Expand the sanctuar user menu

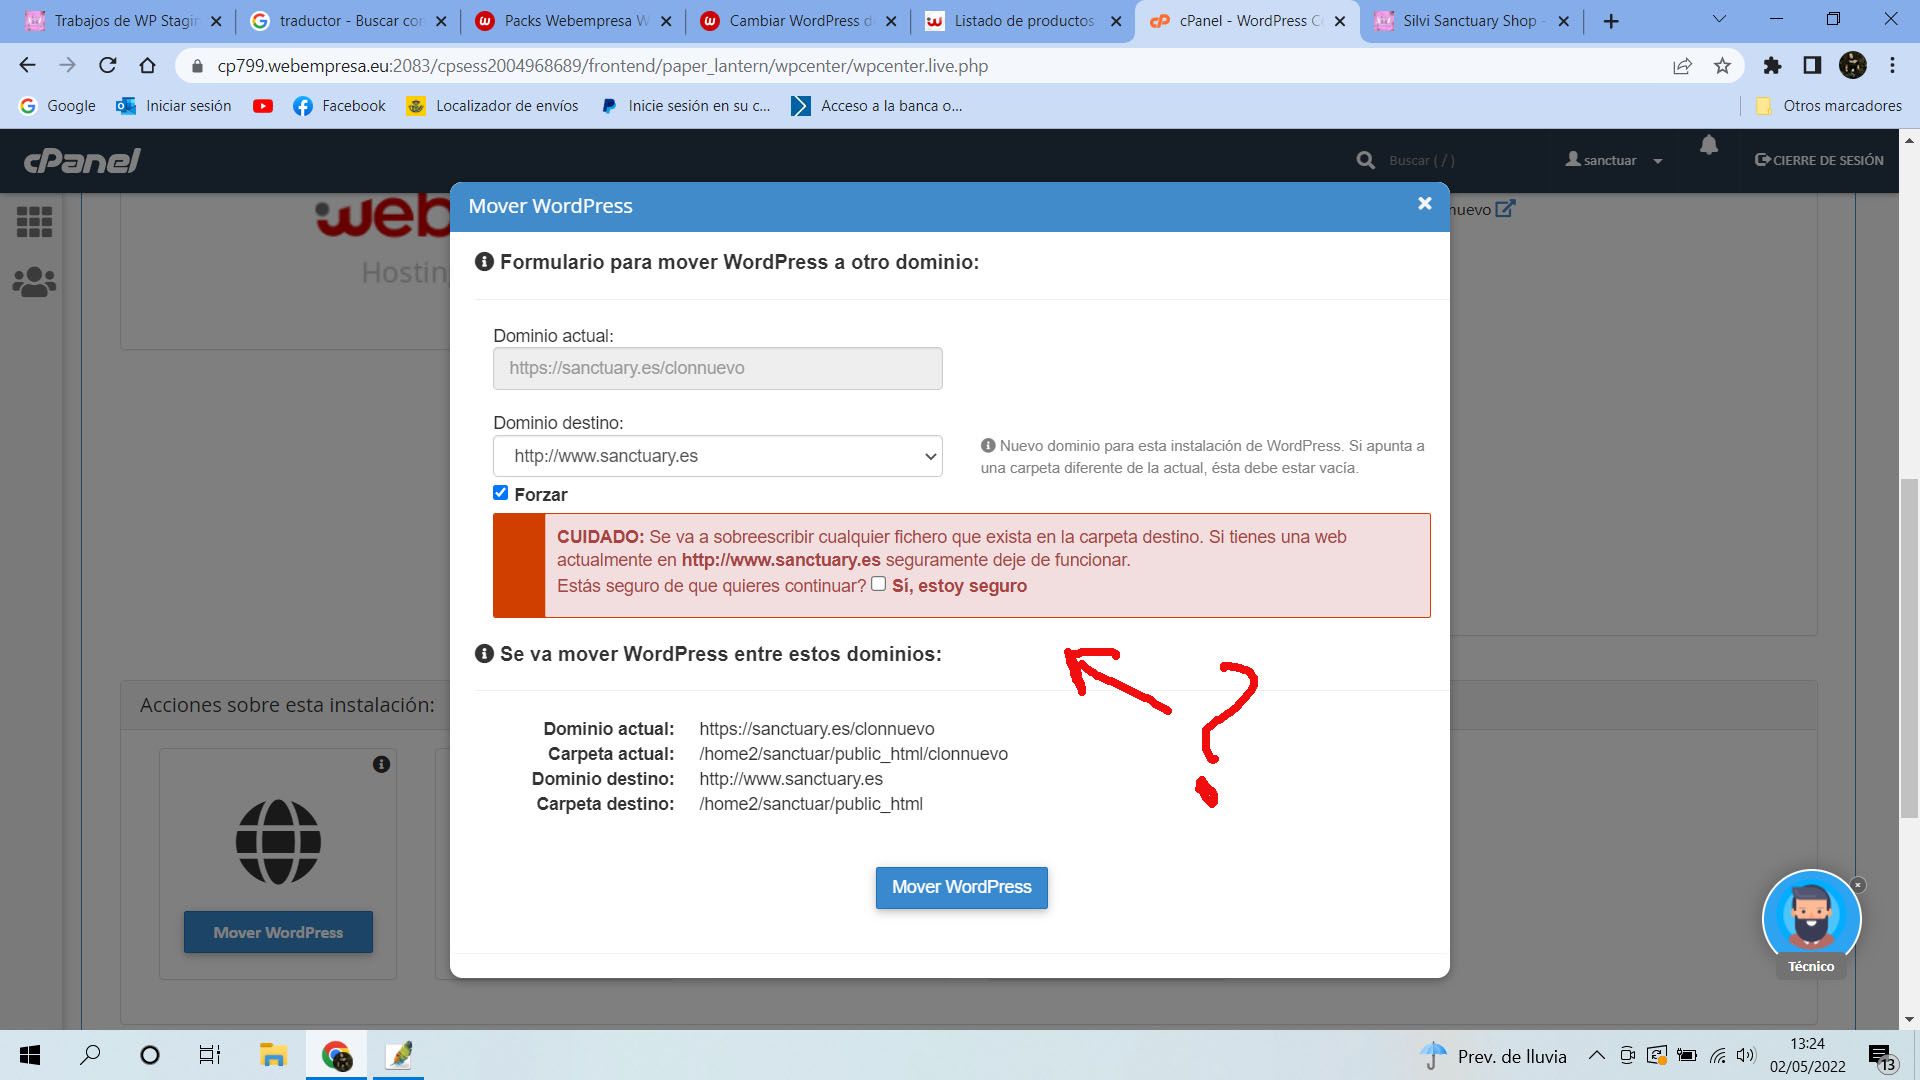[x=1613, y=160]
